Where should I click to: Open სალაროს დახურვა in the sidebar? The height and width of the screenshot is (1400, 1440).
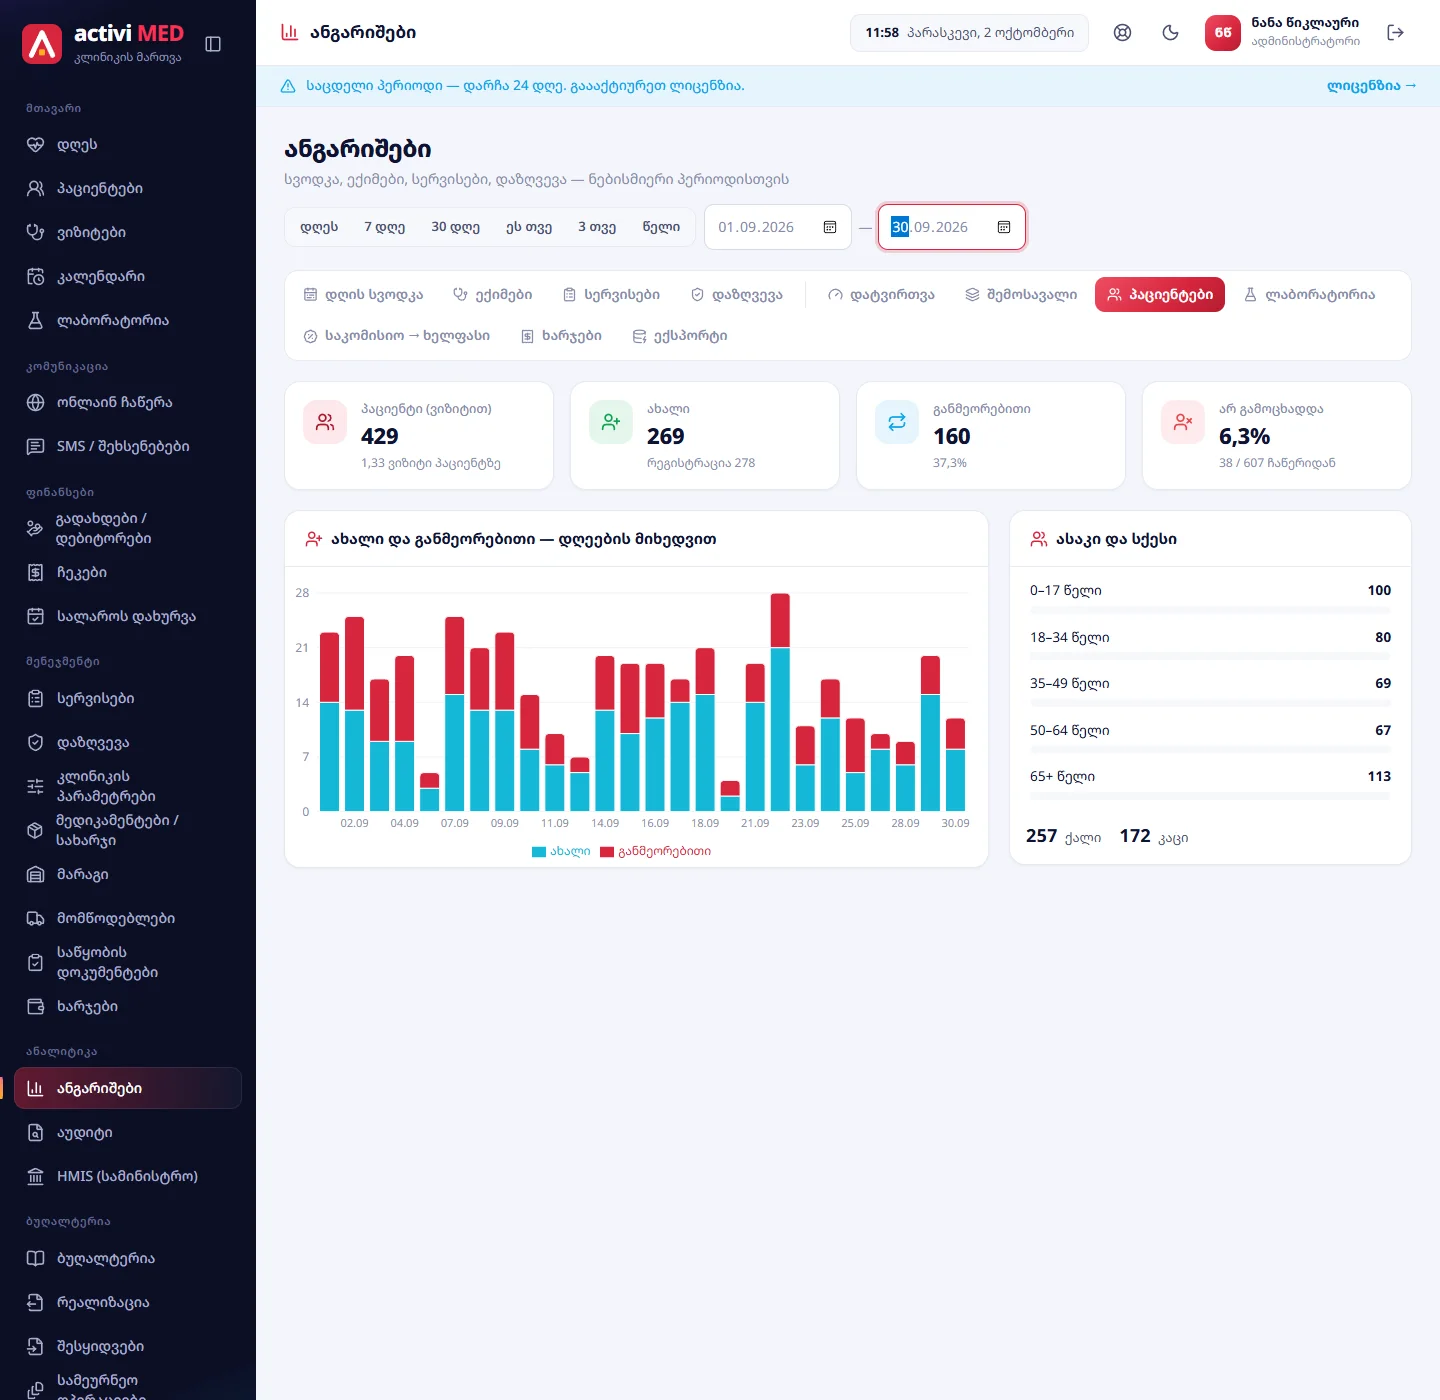128,617
